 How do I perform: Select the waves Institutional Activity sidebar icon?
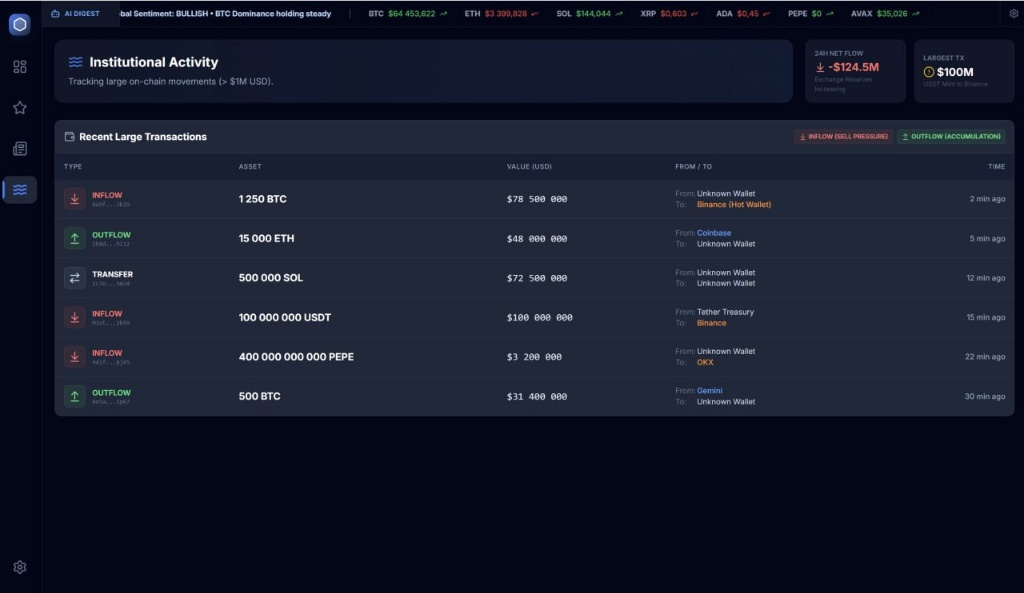(19, 190)
